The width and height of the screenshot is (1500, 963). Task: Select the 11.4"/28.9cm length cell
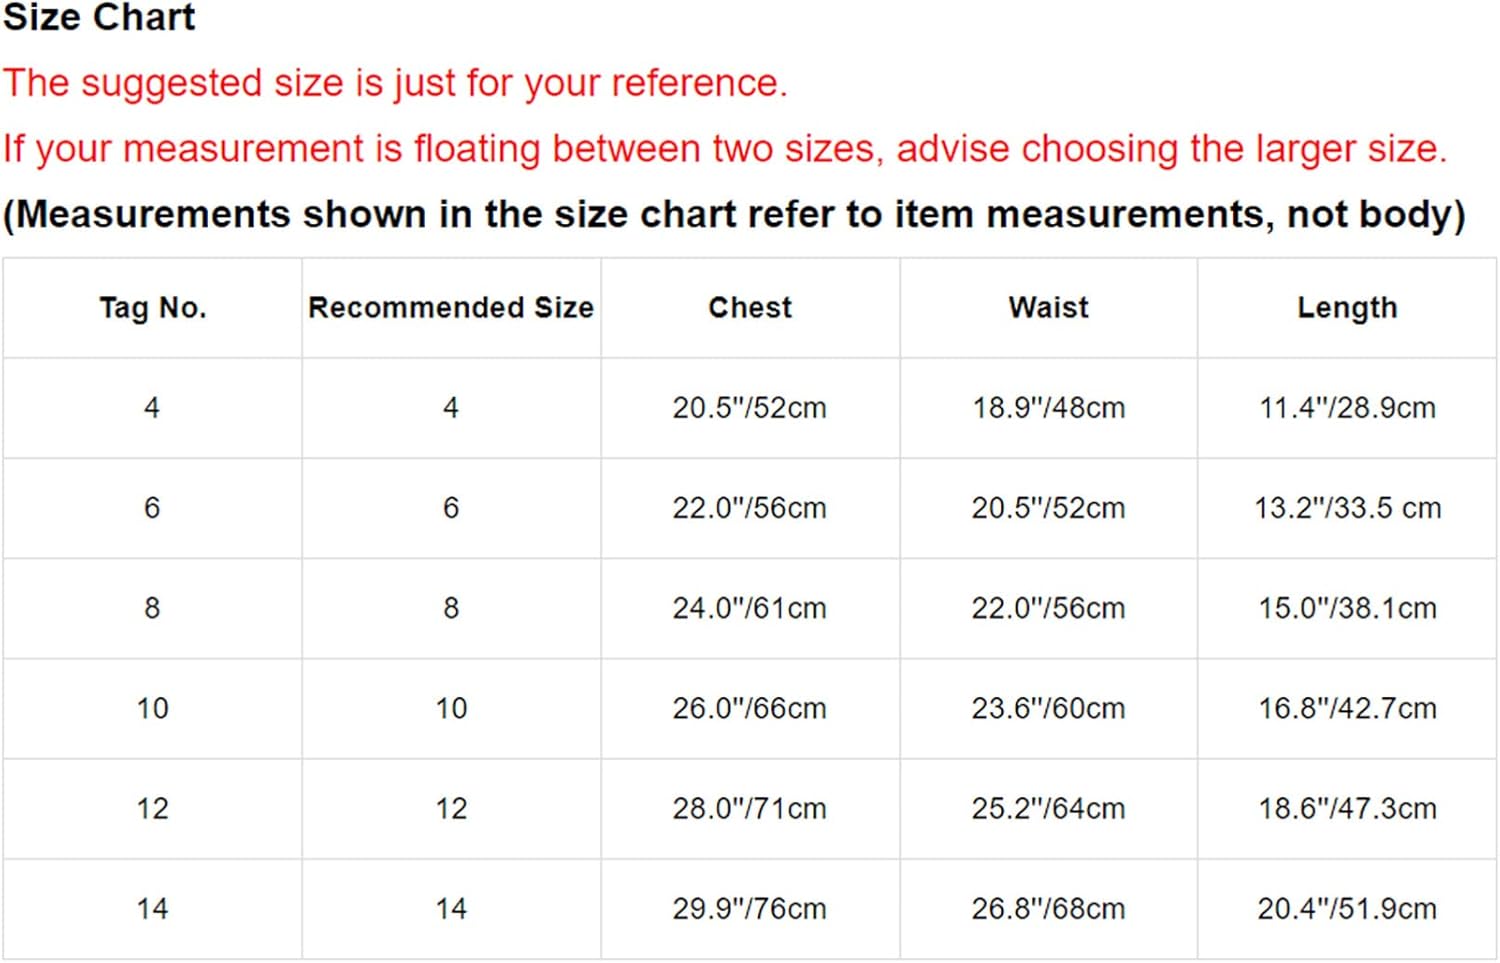1347,408
